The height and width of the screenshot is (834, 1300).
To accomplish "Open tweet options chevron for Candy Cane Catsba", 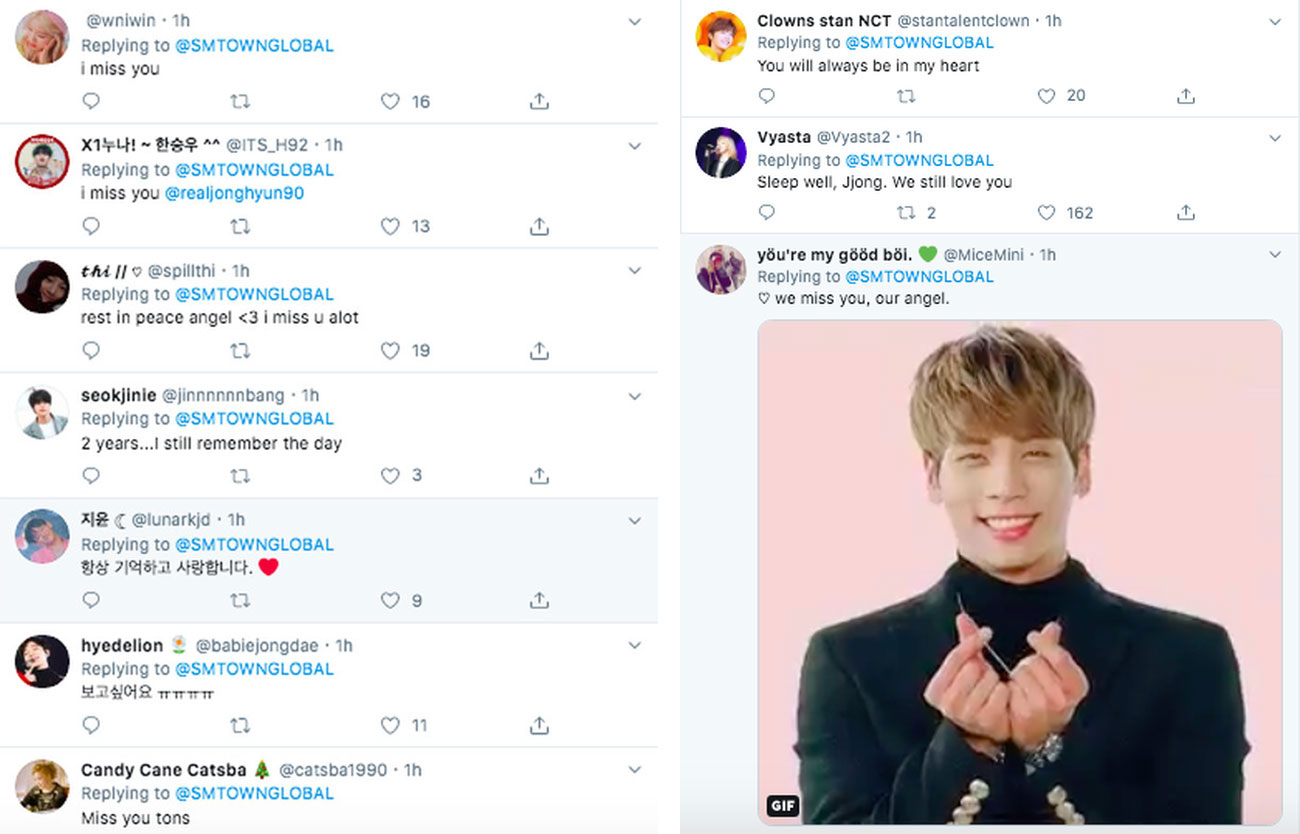I will coord(634,770).
